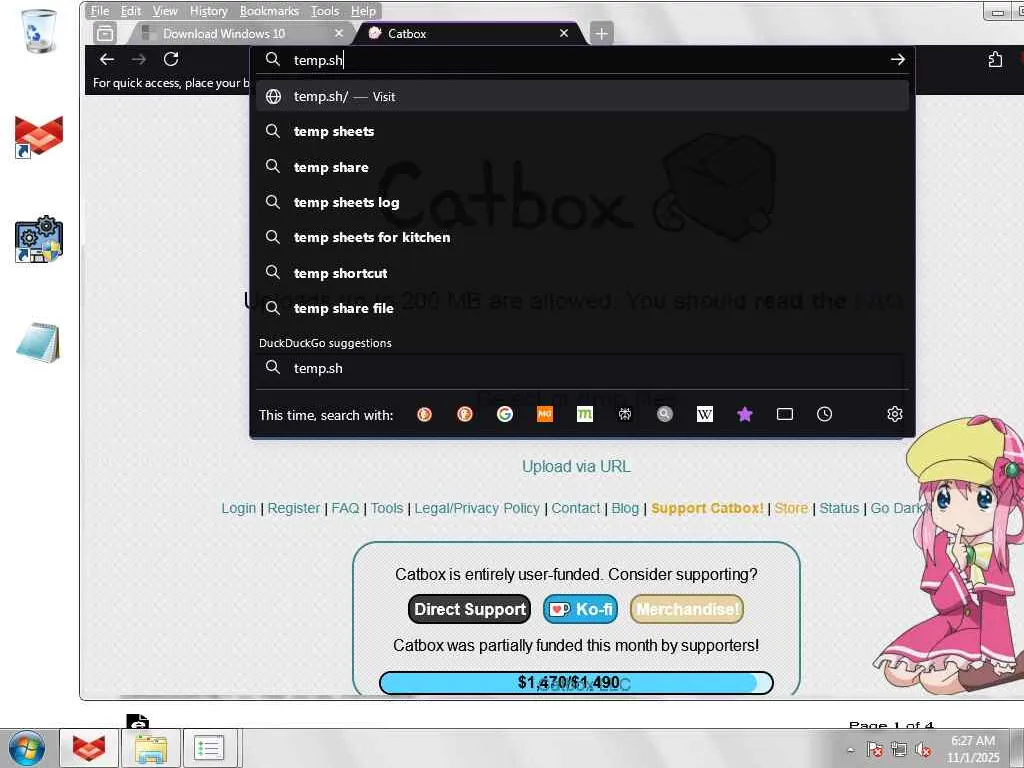Open the History menu

(x=208, y=11)
